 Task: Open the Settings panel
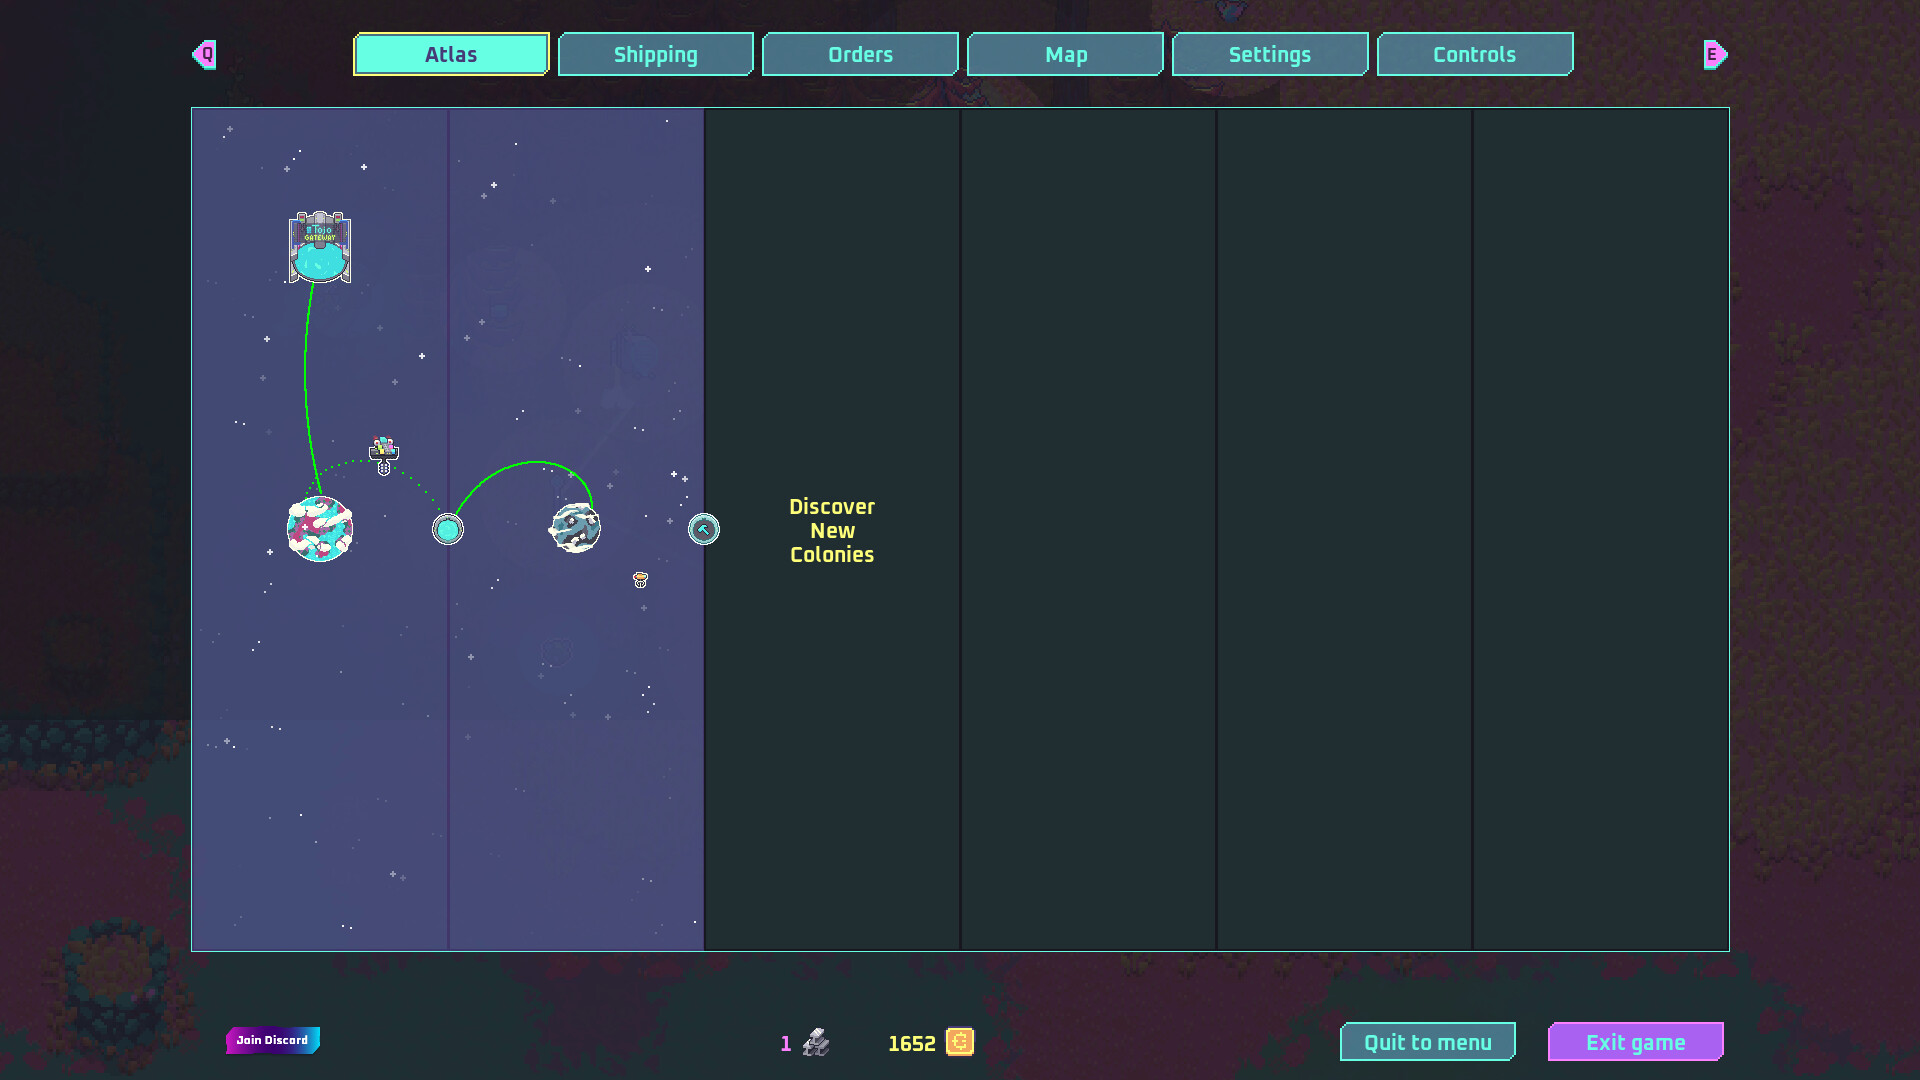pos(1270,54)
